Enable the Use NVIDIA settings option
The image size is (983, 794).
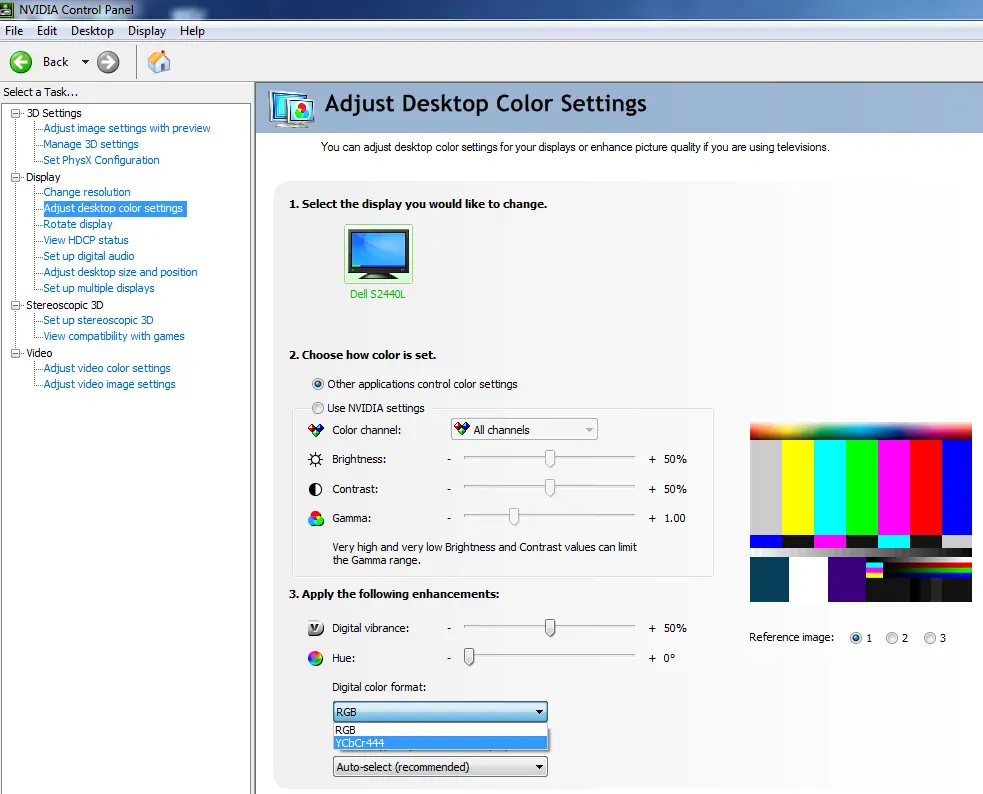coord(318,408)
